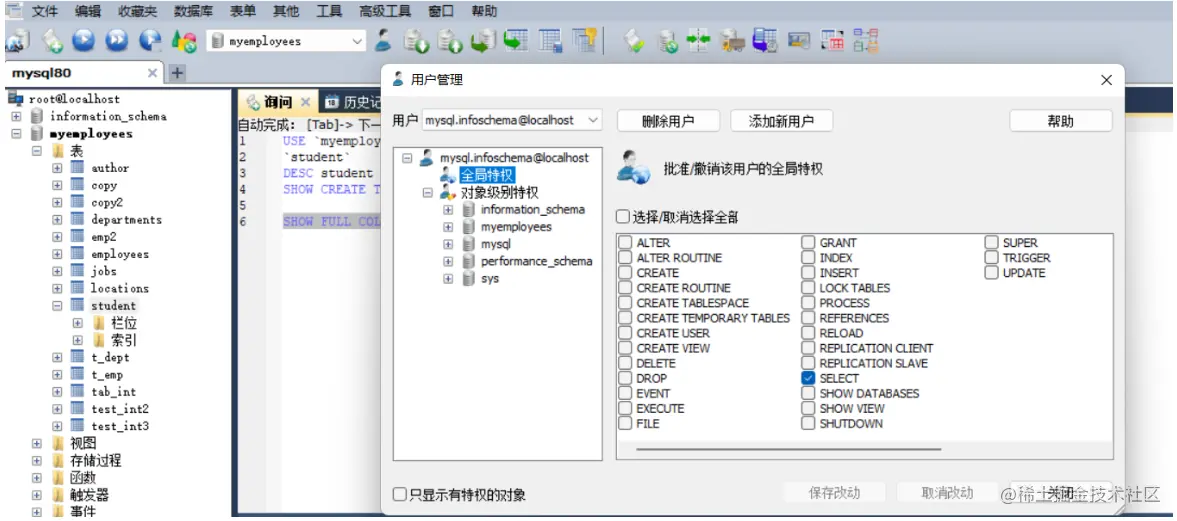
Task: Add a new connection tab with the plus
Action: click(x=177, y=73)
